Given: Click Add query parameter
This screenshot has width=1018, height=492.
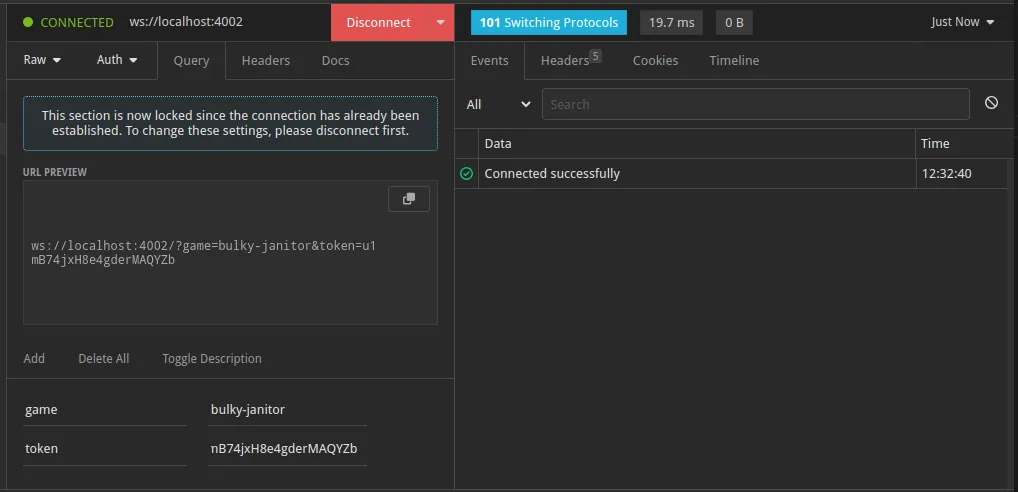Looking at the screenshot, I should (x=34, y=358).
